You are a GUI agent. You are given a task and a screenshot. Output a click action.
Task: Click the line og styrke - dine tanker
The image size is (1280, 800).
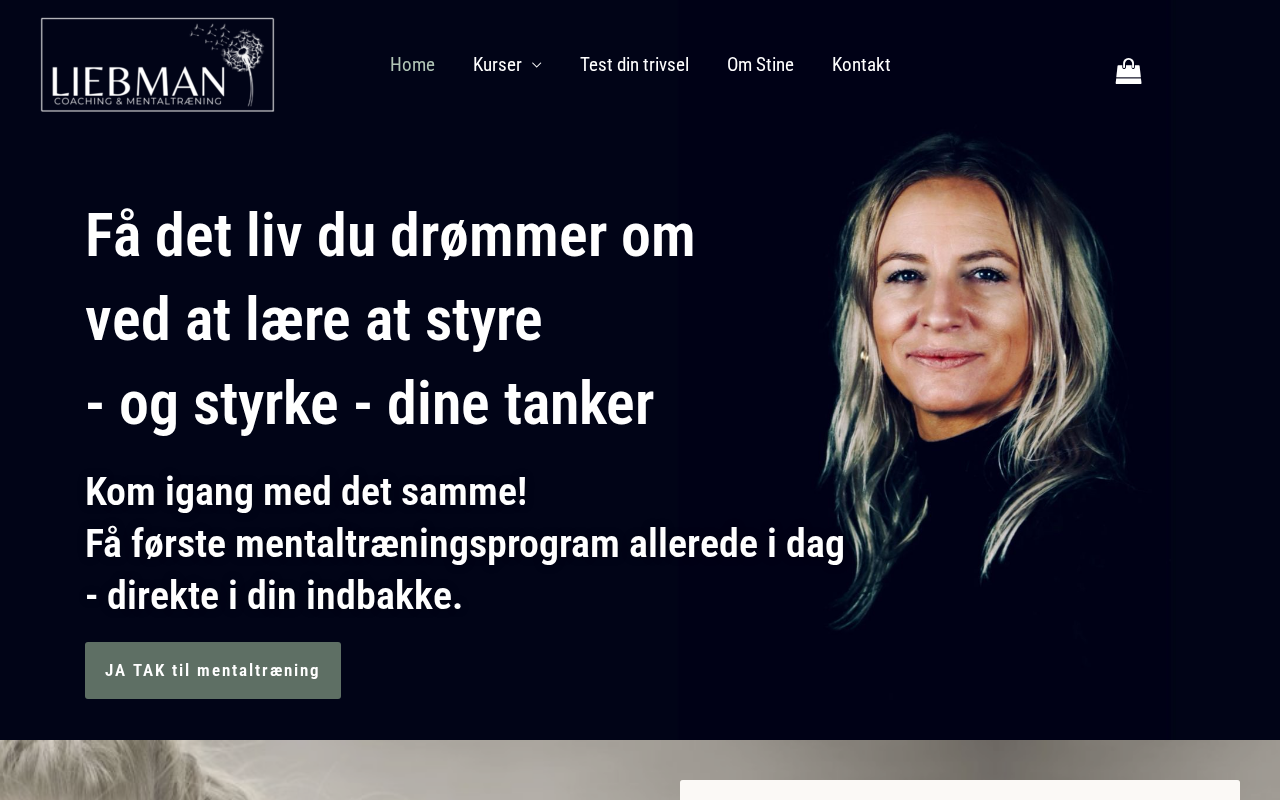pyautogui.click(x=370, y=404)
